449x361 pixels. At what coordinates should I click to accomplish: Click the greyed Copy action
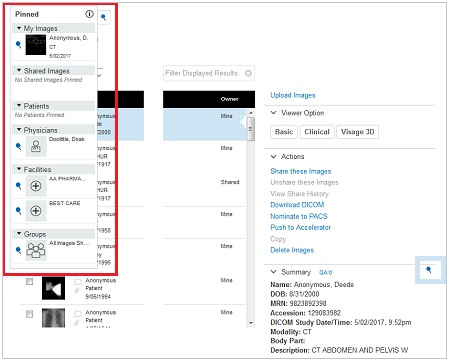(x=278, y=239)
